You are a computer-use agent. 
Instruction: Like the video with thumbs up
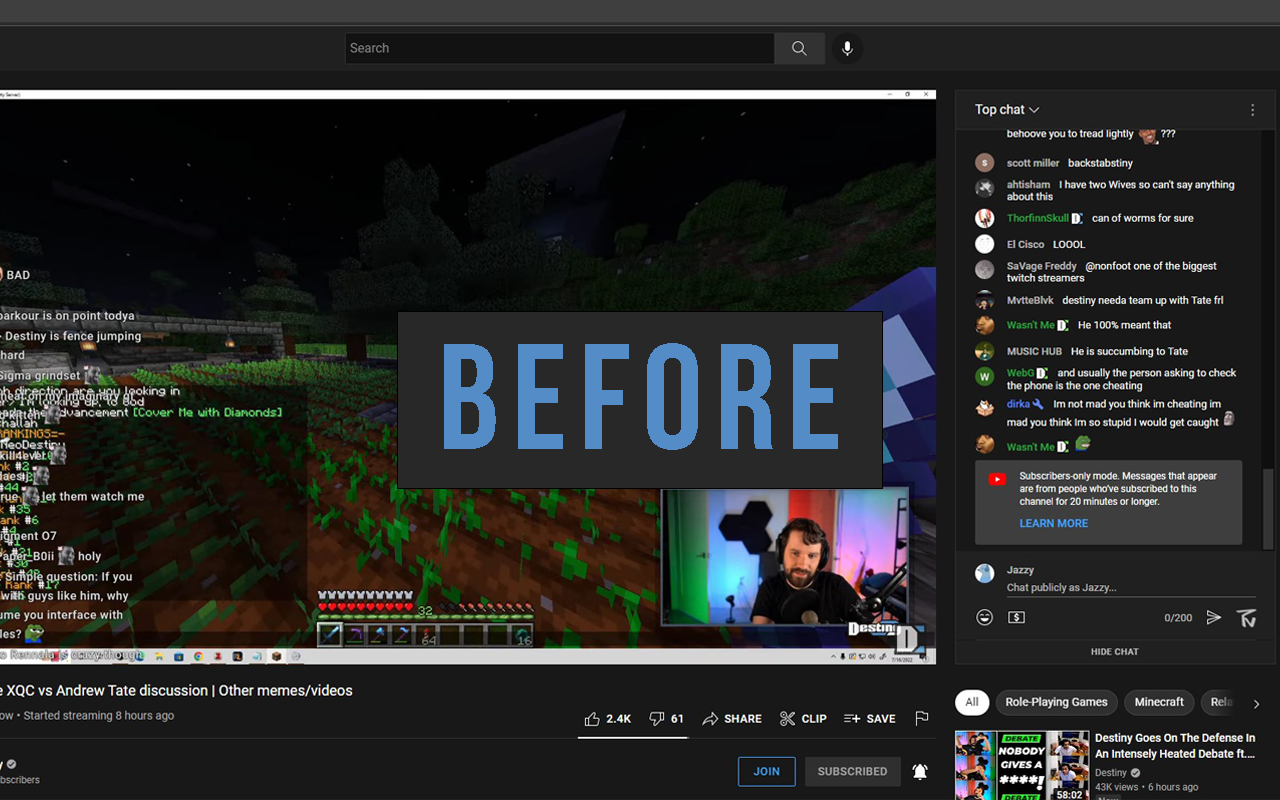(x=608, y=718)
